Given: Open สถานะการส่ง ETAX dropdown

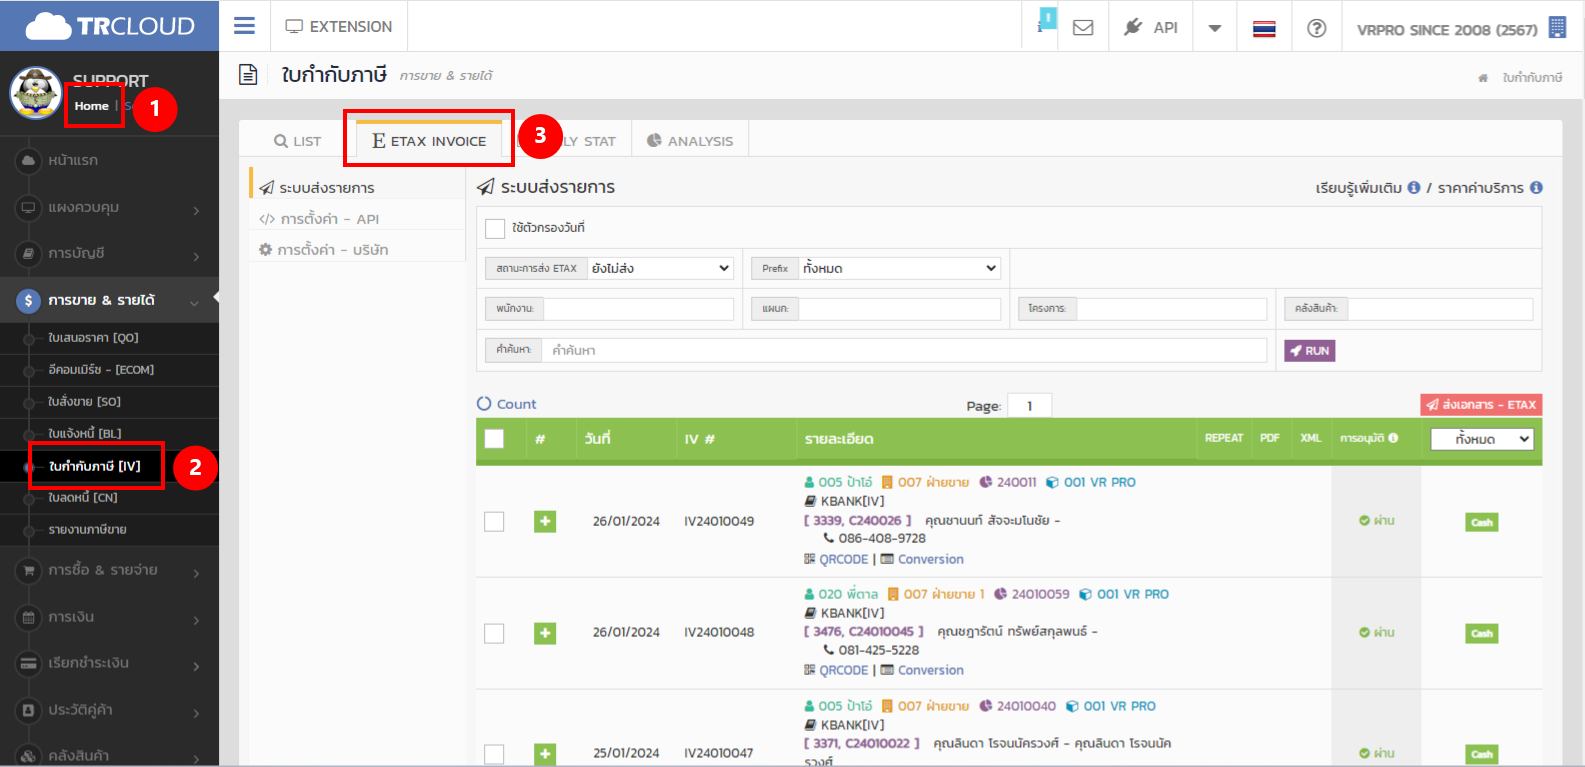Looking at the screenshot, I should tap(661, 268).
